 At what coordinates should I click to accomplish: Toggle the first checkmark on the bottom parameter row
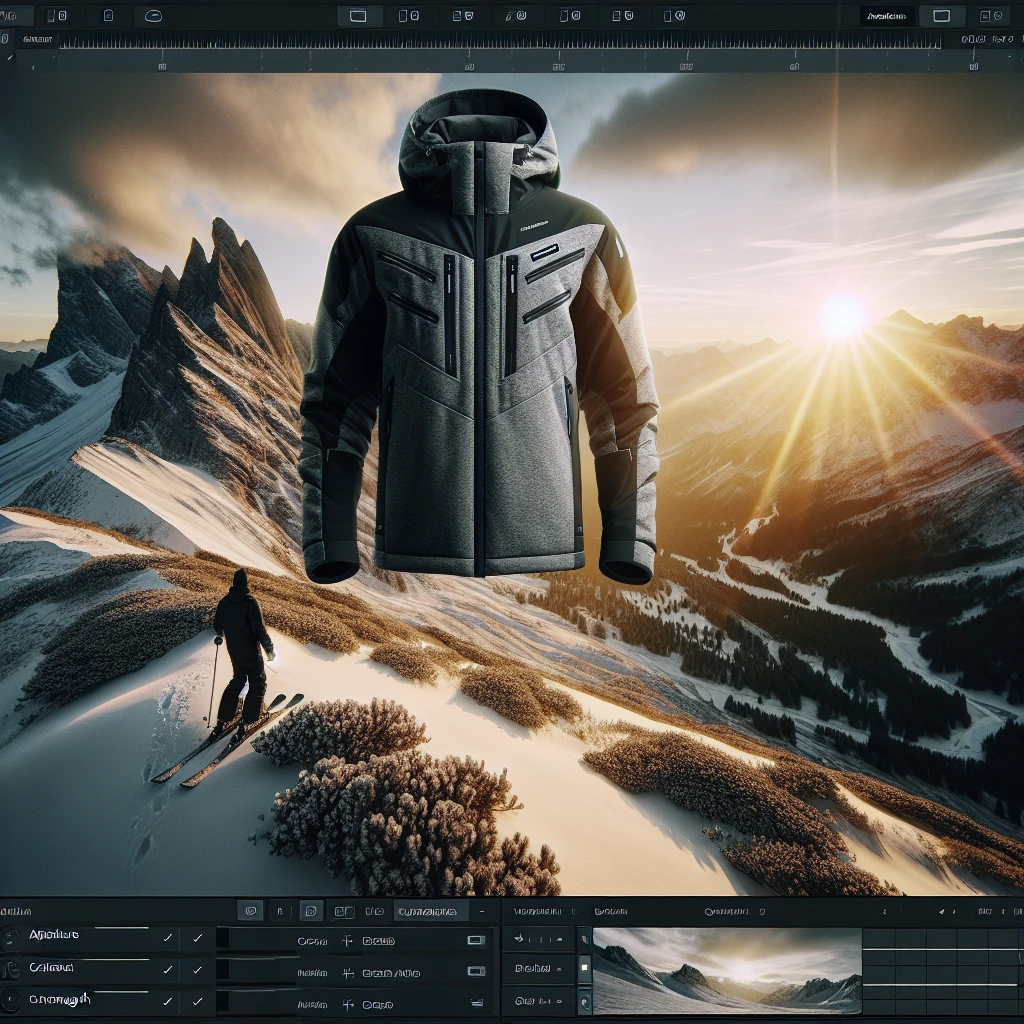pyautogui.click(x=168, y=1001)
